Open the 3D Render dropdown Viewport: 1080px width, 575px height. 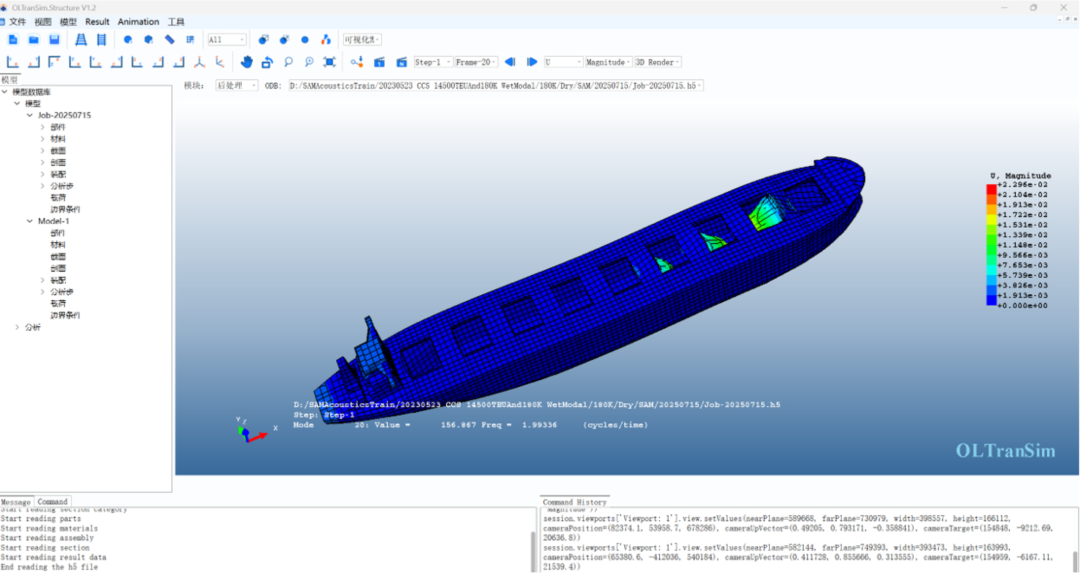click(658, 62)
